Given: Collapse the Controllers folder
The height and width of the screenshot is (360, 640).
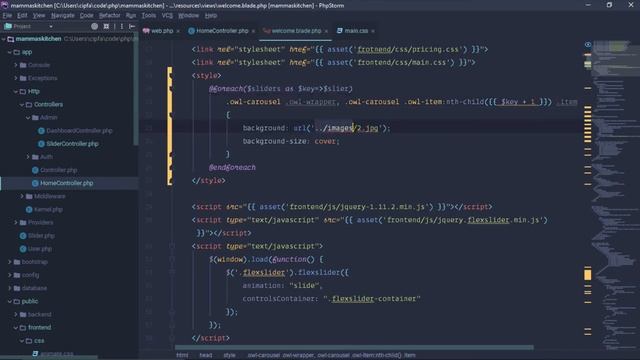Looking at the screenshot, I should pyautogui.click(x=22, y=104).
